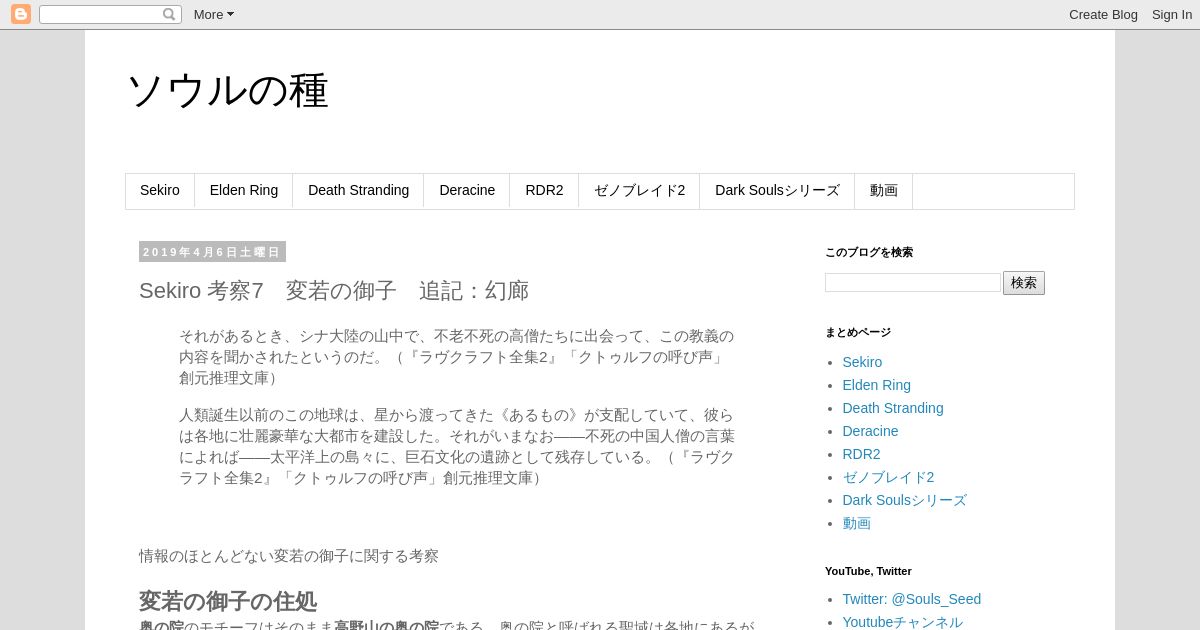
Task: Click the このブログを検索 sidebar heading
Action: tap(869, 252)
